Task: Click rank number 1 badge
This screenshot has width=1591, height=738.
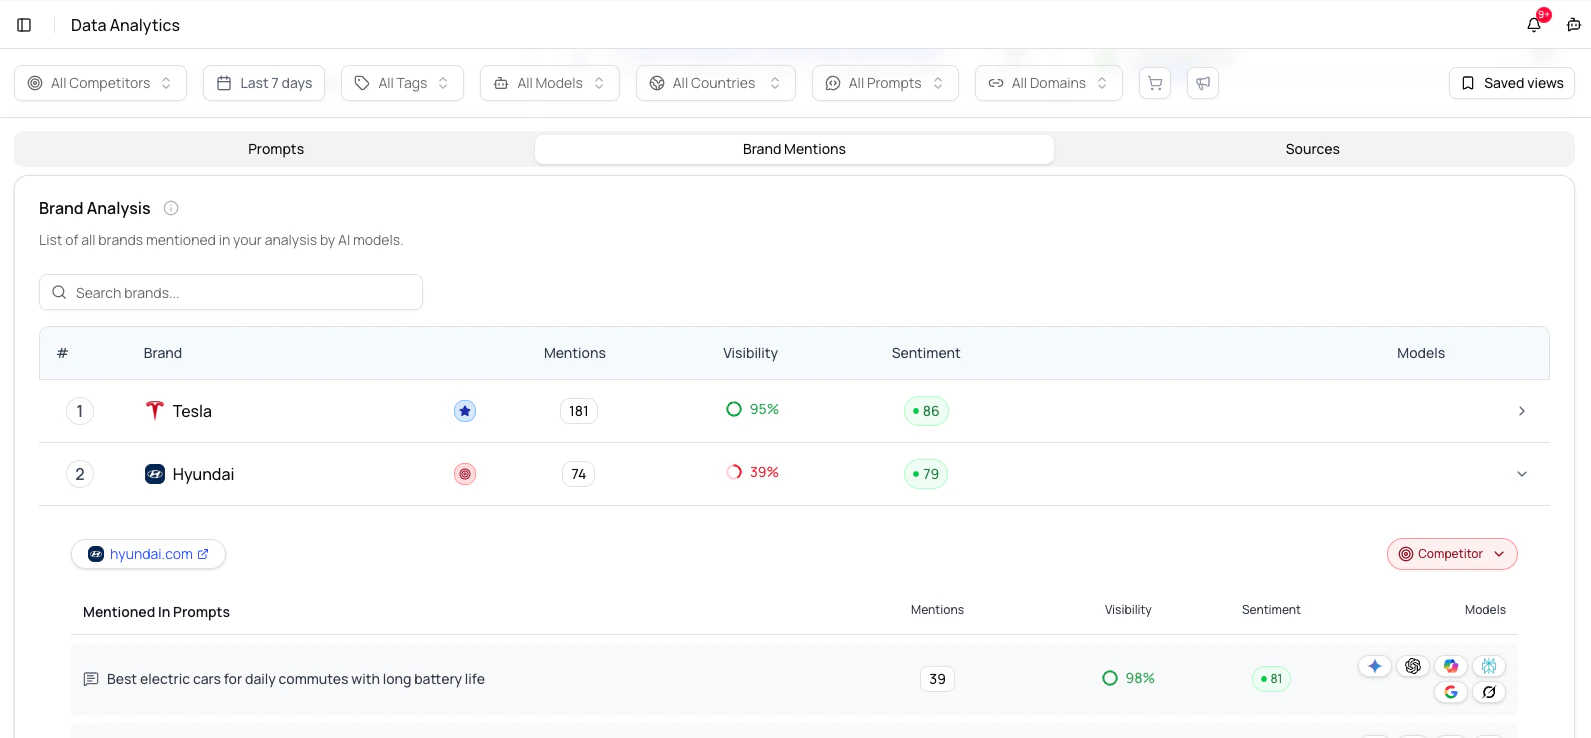Action: 80,411
